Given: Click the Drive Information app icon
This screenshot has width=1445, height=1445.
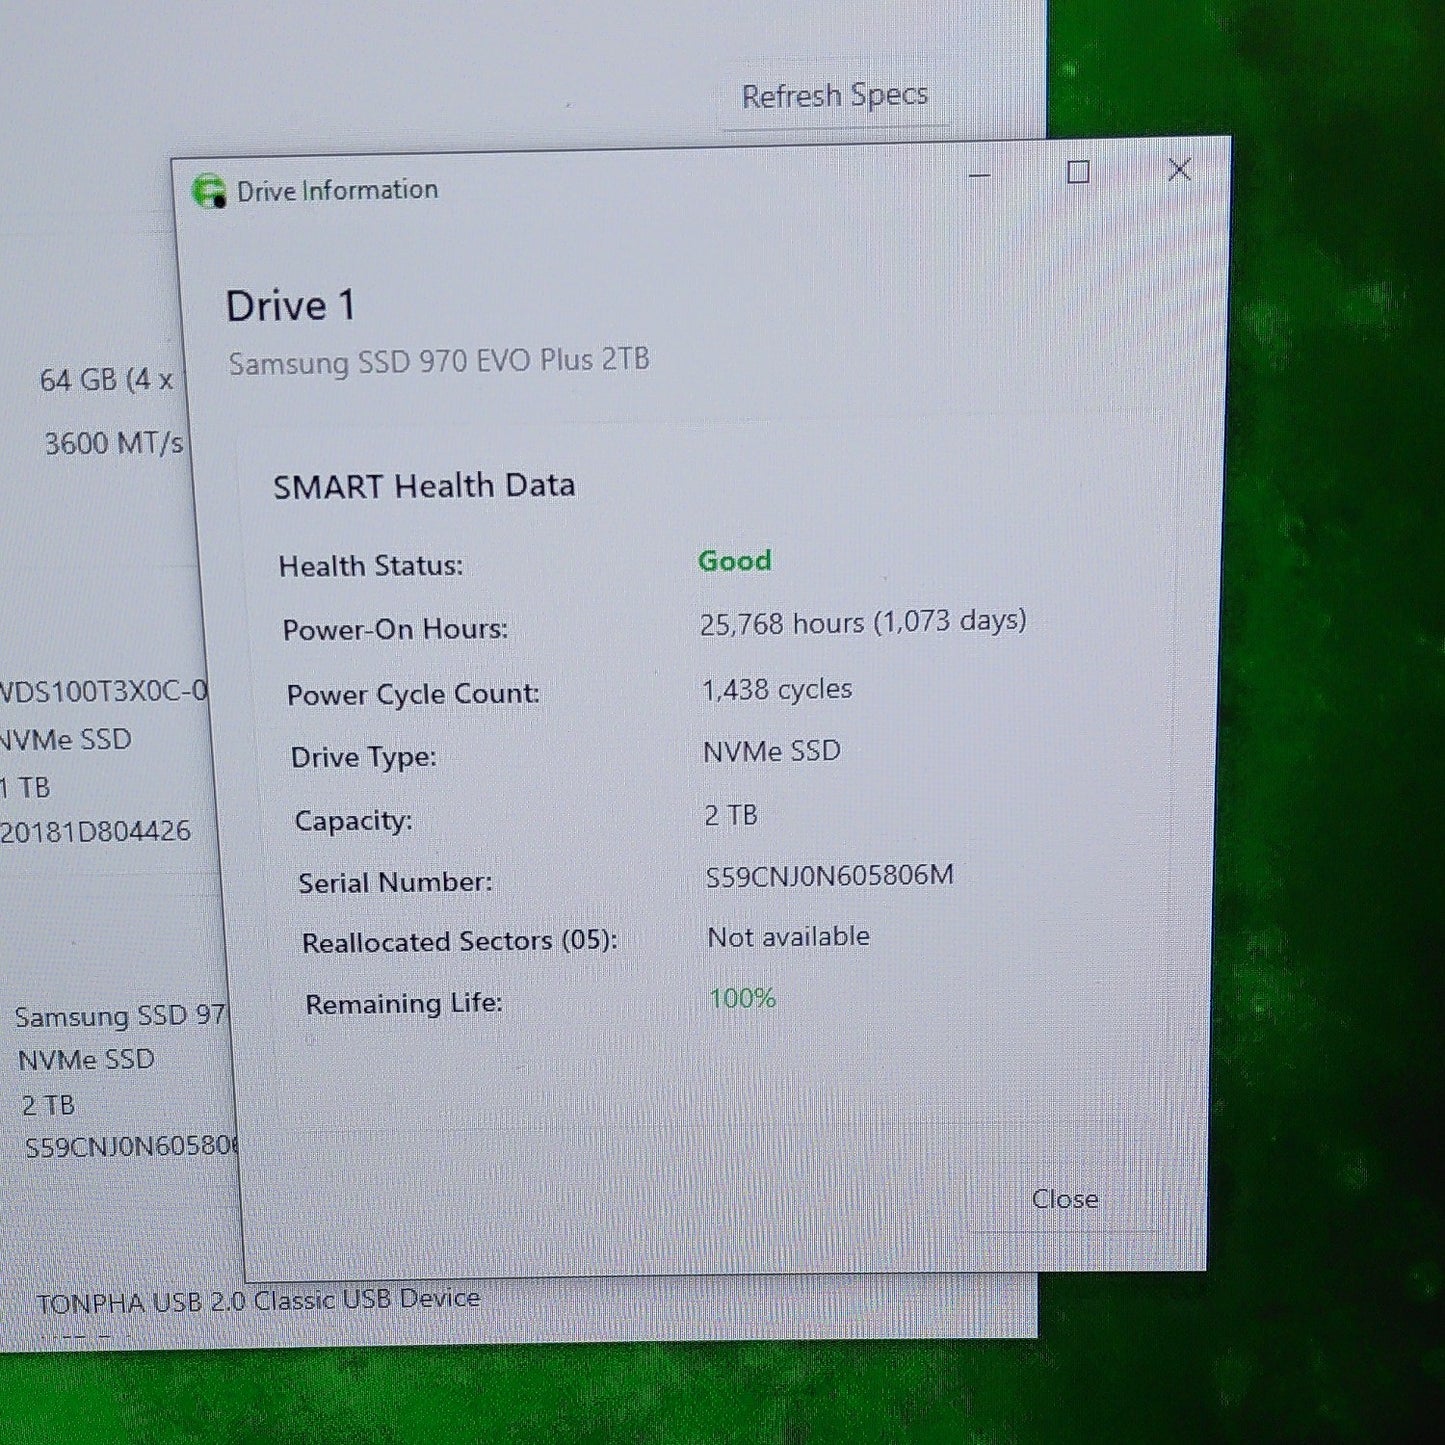Looking at the screenshot, I should coord(209,191).
